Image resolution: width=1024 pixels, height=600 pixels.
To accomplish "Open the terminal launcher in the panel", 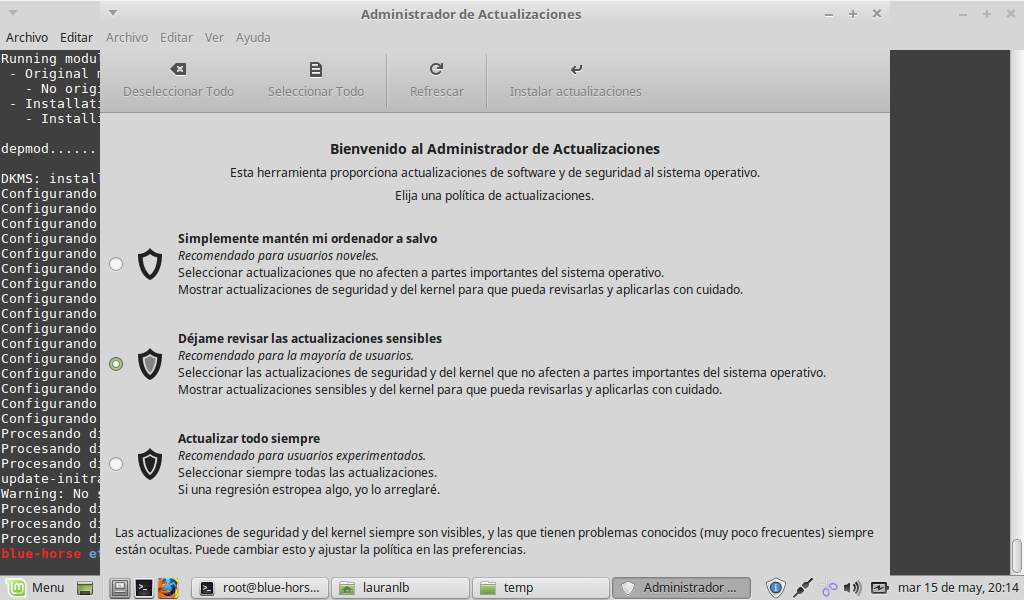I will [144, 587].
